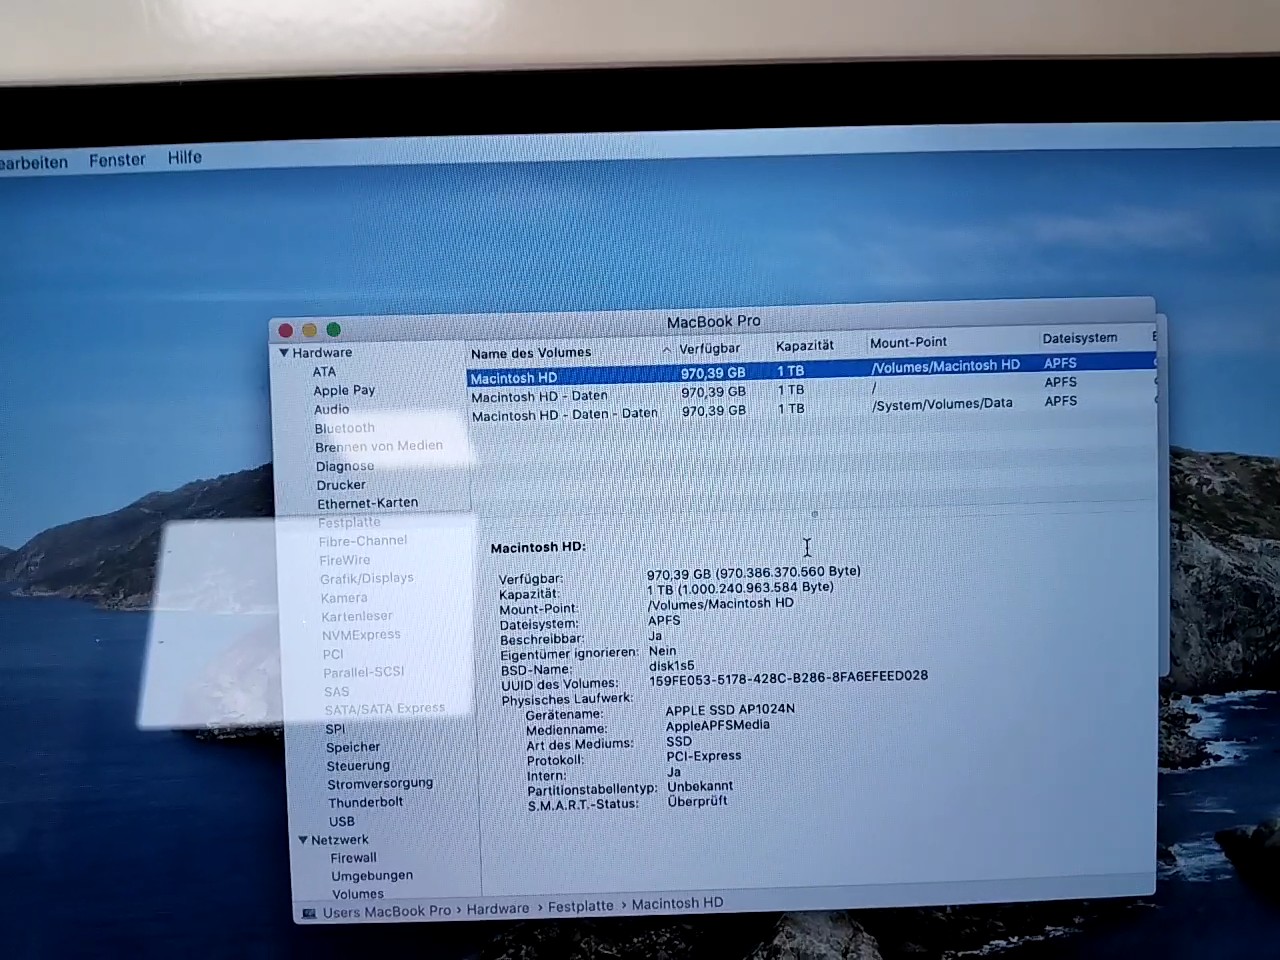Image resolution: width=1280 pixels, height=960 pixels.
Task: Open the Fenster menu
Action: (x=117, y=160)
